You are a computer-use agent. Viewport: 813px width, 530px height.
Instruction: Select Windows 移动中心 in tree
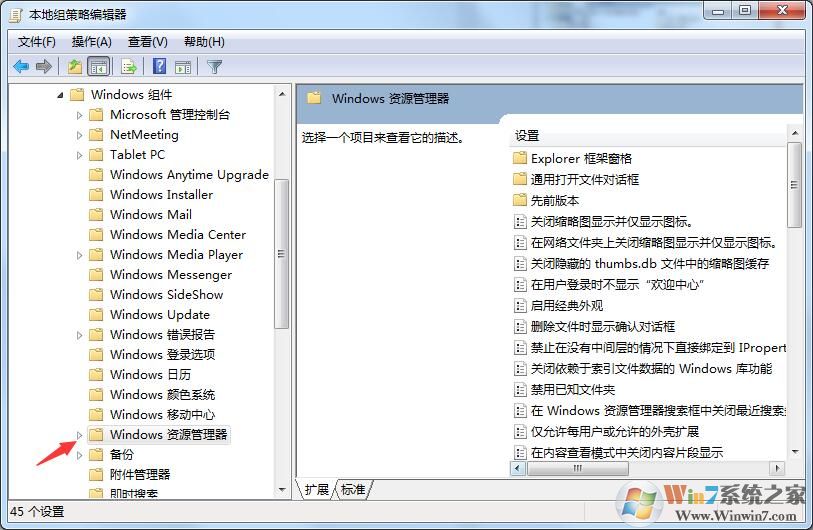[x=162, y=414]
